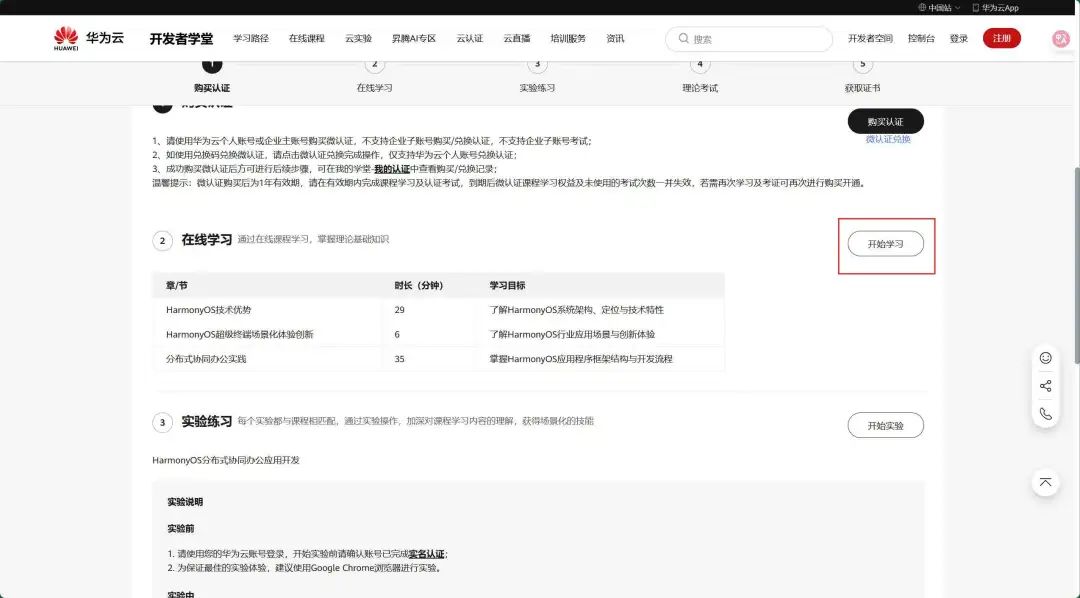
Task: Click the back-to-top arrow icon
Action: coord(1046,482)
